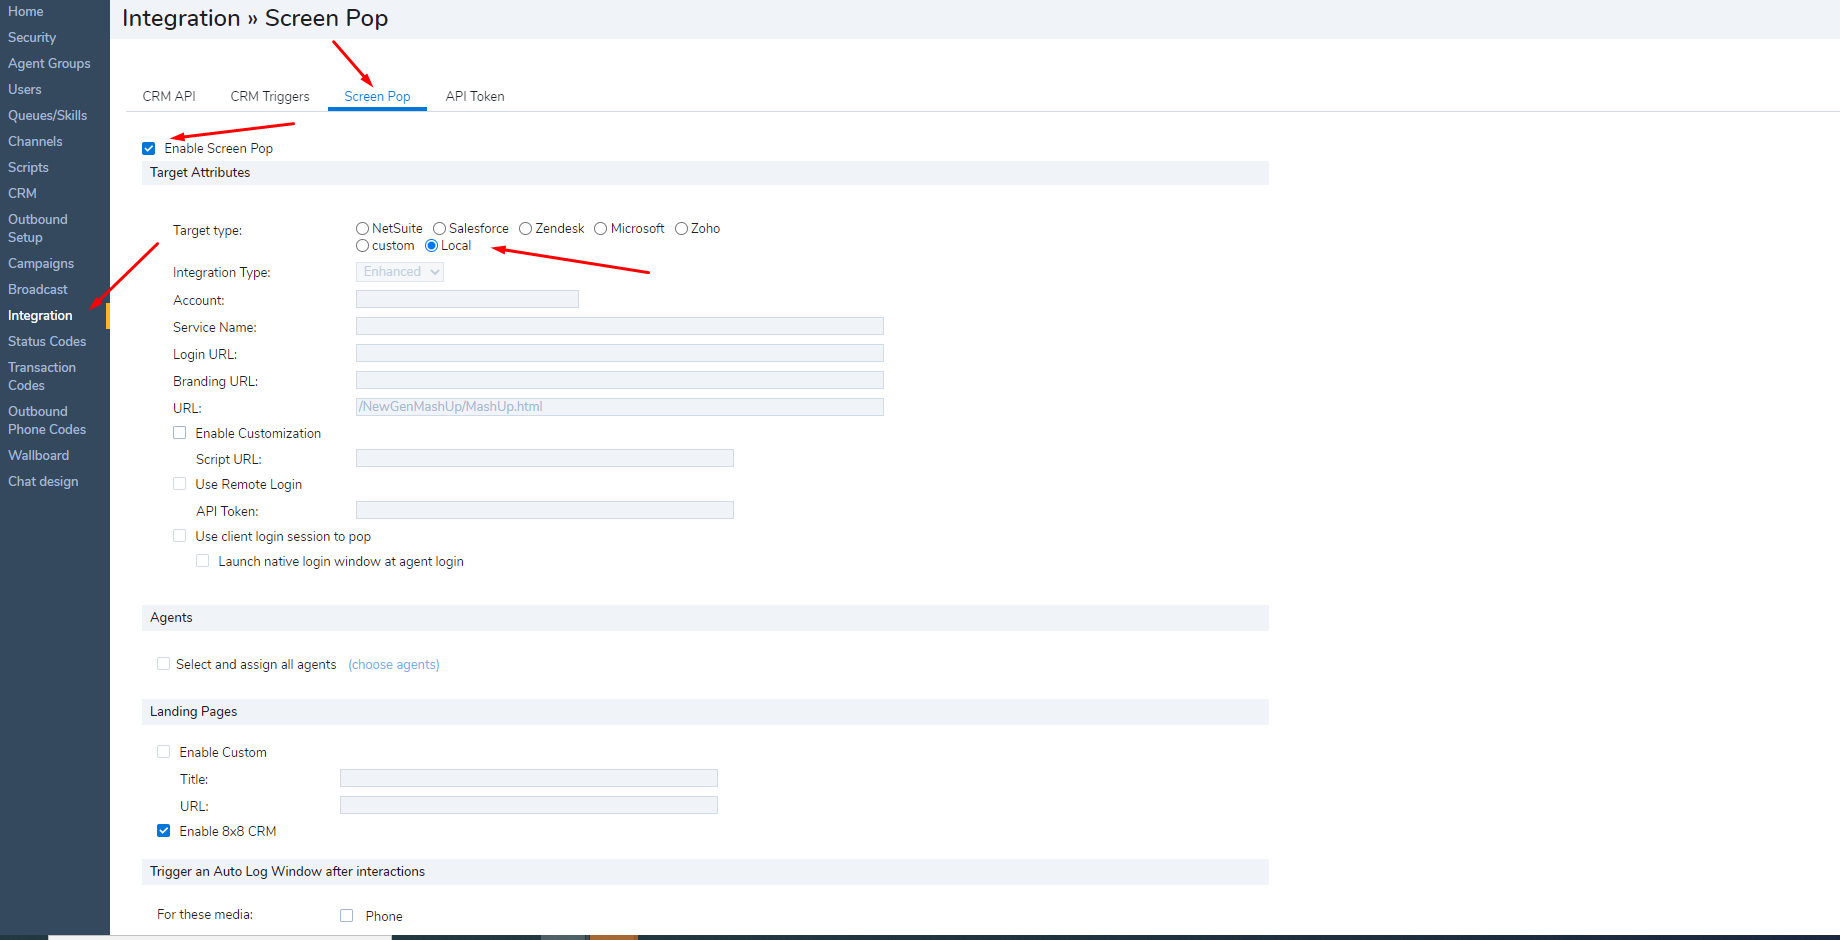This screenshot has height=940, width=1840.
Task: Open the API Token tab
Action: 475,96
